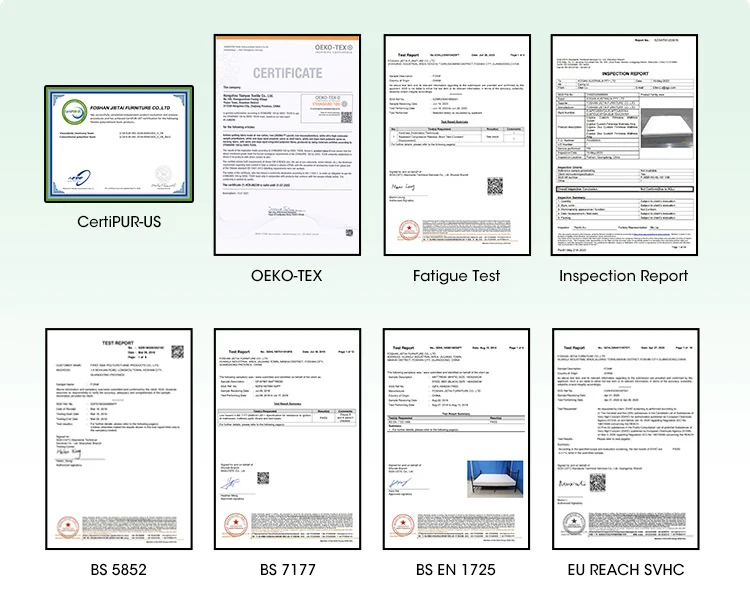Click the red stamp on BS 7177 report
The width and height of the screenshot is (750, 601).
pyautogui.click(x=236, y=524)
